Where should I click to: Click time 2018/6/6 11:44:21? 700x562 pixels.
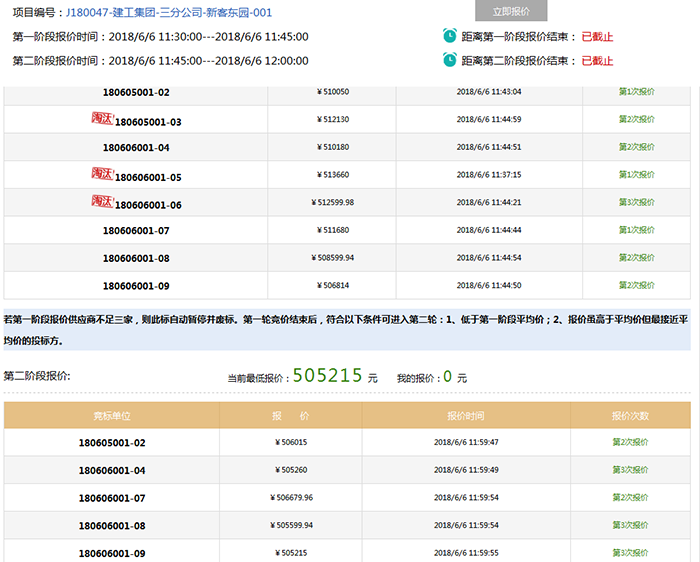pos(489,202)
